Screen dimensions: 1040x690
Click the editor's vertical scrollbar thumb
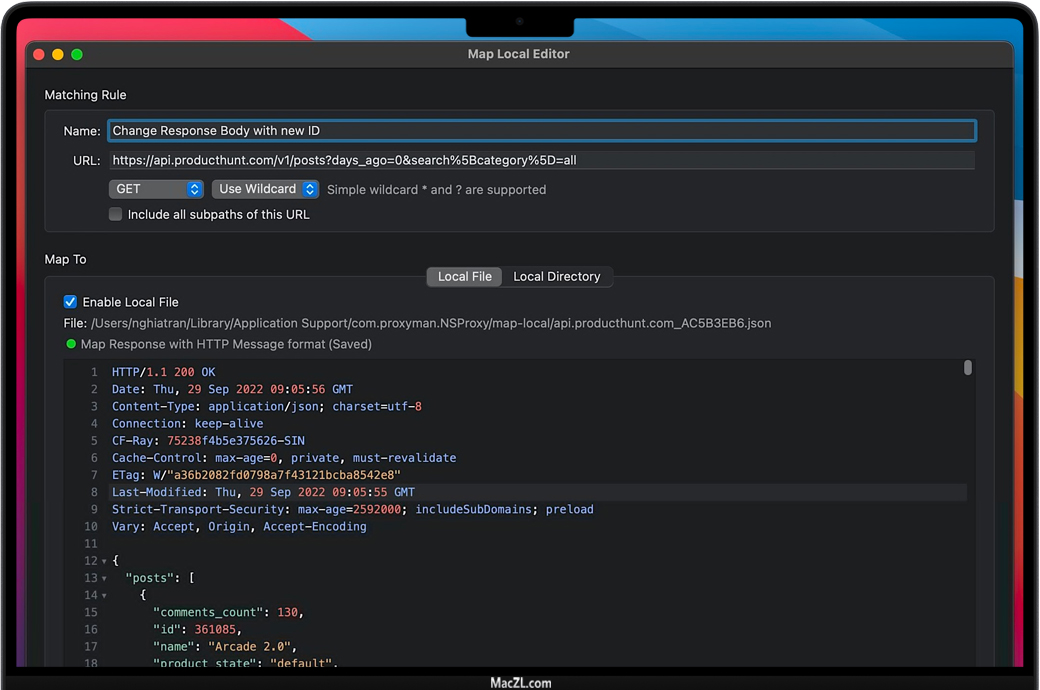click(967, 368)
